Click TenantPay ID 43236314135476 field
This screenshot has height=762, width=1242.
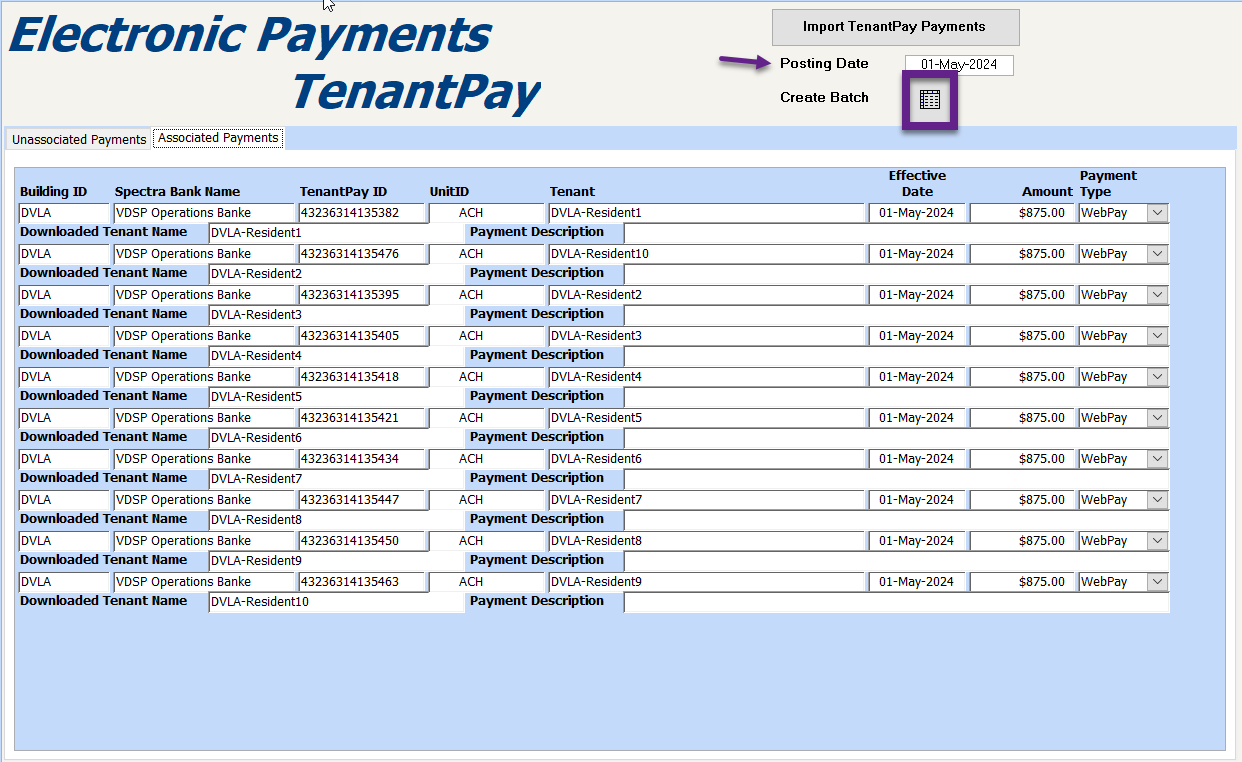[x=363, y=254]
